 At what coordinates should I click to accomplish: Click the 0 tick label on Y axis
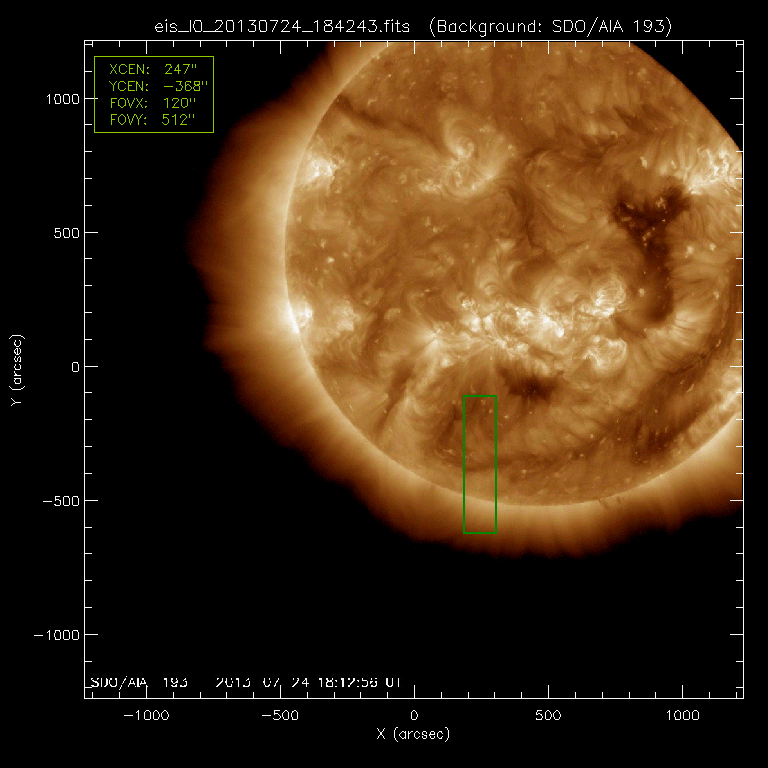(71, 366)
